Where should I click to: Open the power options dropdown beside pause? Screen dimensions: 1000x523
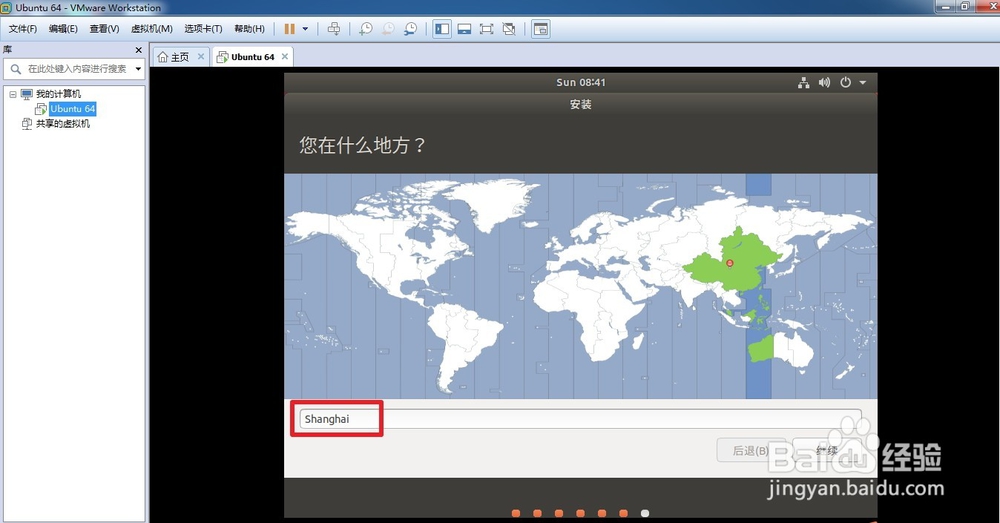pyautogui.click(x=305, y=29)
